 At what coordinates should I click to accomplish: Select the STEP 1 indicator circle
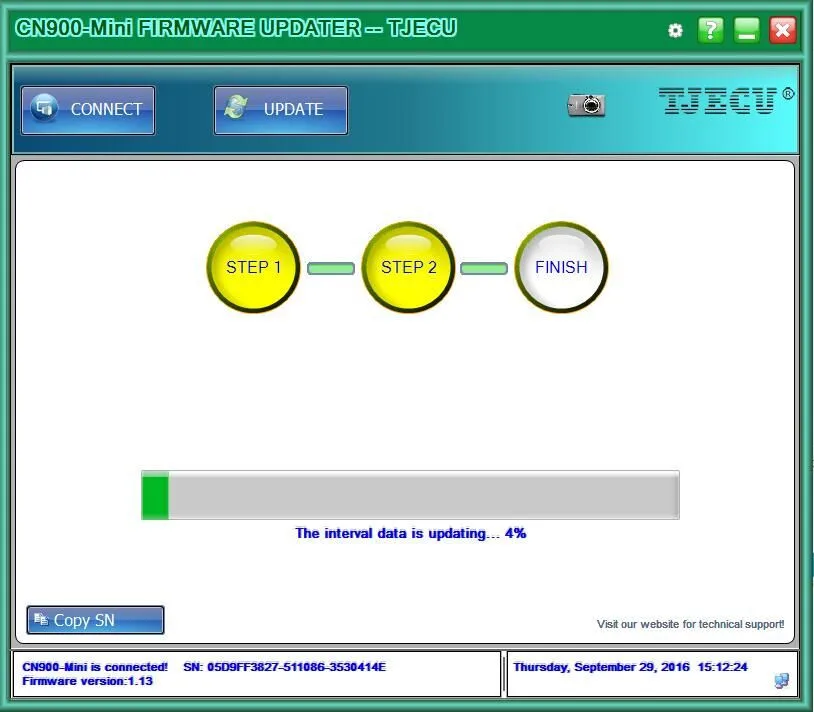pyautogui.click(x=253, y=267)
